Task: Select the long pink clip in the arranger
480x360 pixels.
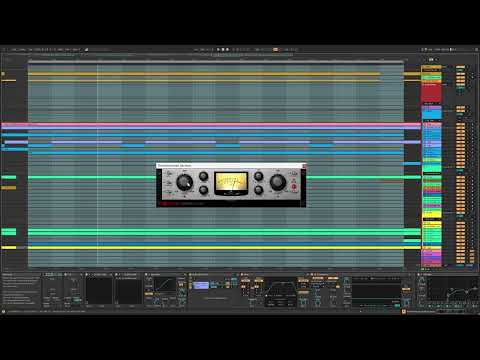Action: [x=211, y=124]
